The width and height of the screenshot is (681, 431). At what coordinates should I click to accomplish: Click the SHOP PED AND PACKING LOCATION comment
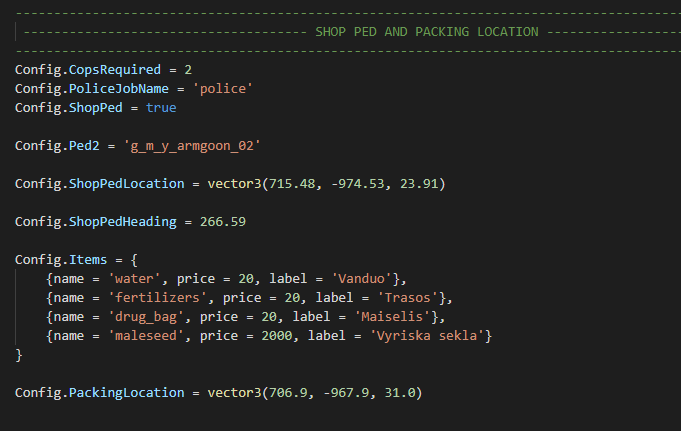point(426,32)
